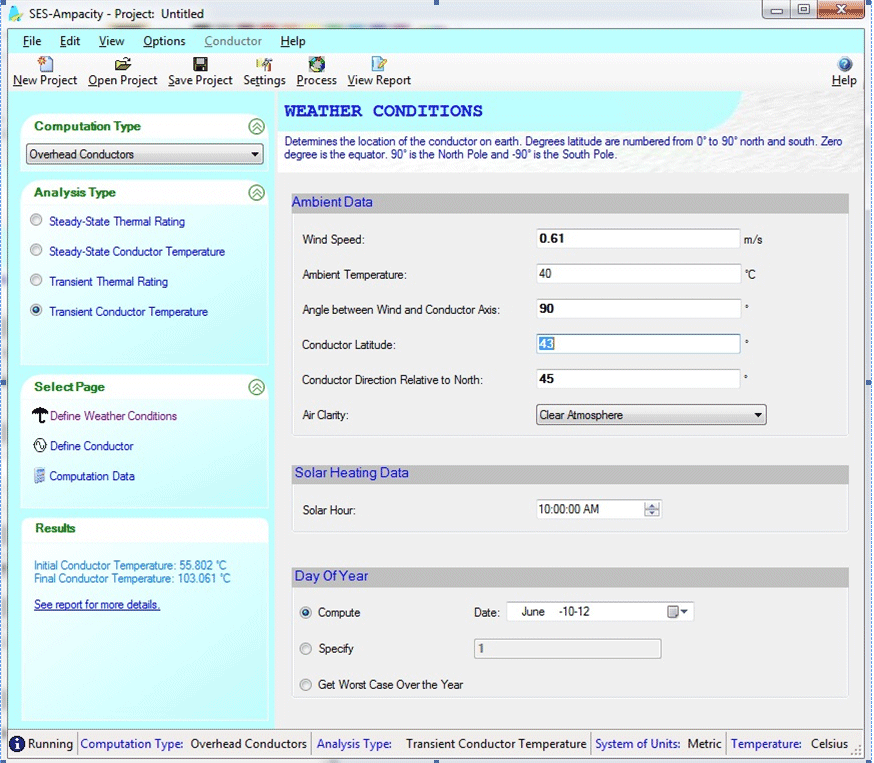Viewport: 874px width, 763px height.
Task: Click the SES-Ampacity title bar app icon
Action: (16, 13)
